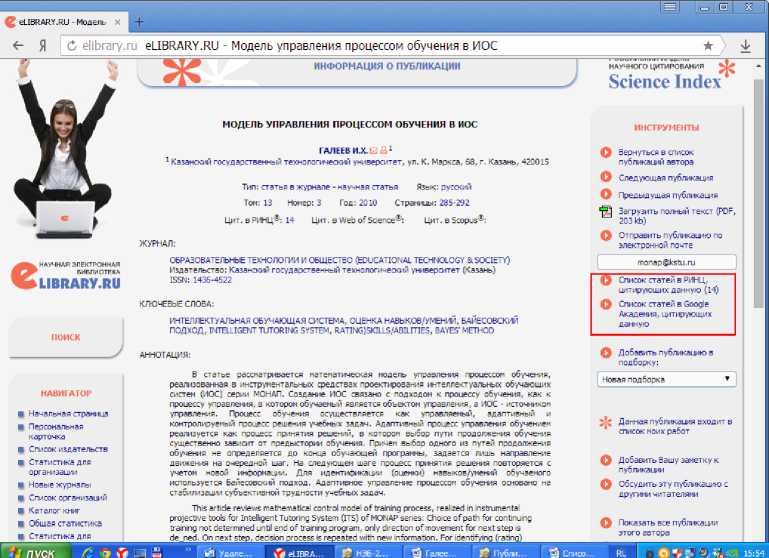The width and height of the screenshot is (769, 558).
Task: Click bullet icon beside 'Обсудить эту публикацию'
Action: coord(606,484)
